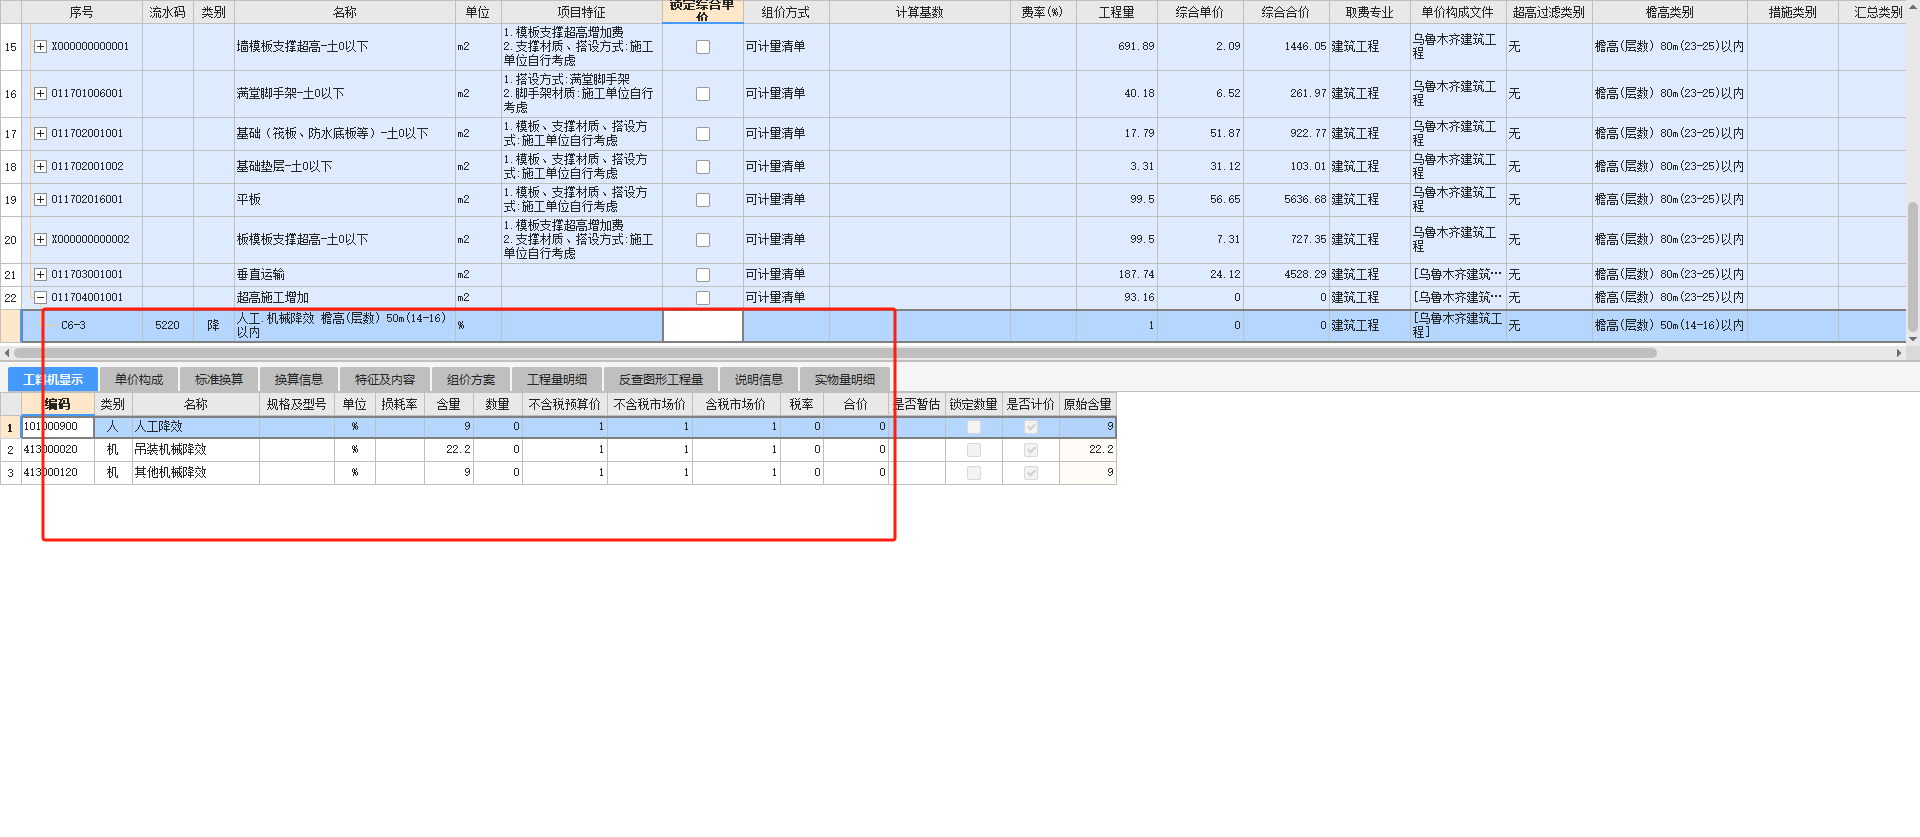Select the C6-3 sub-item row code

click(x=73, y=326)
